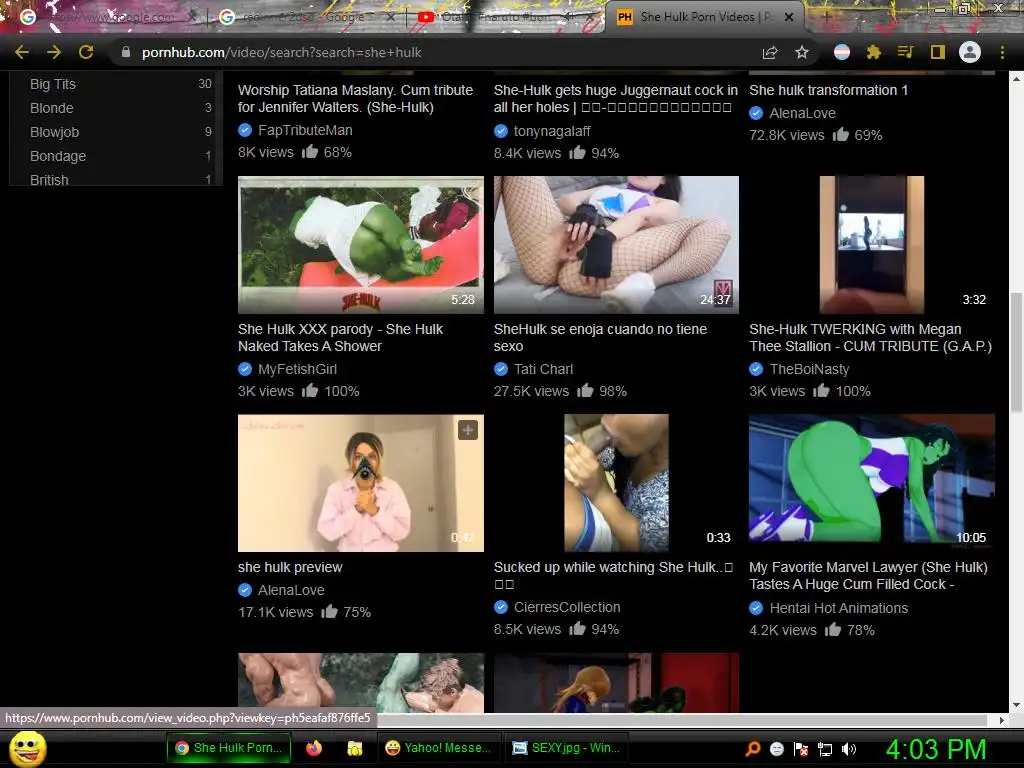This screenshot has height=768, width=1024.
Task: Click the 4:03 PM clock
Action: pyautogui.click(x=936, y=749)
